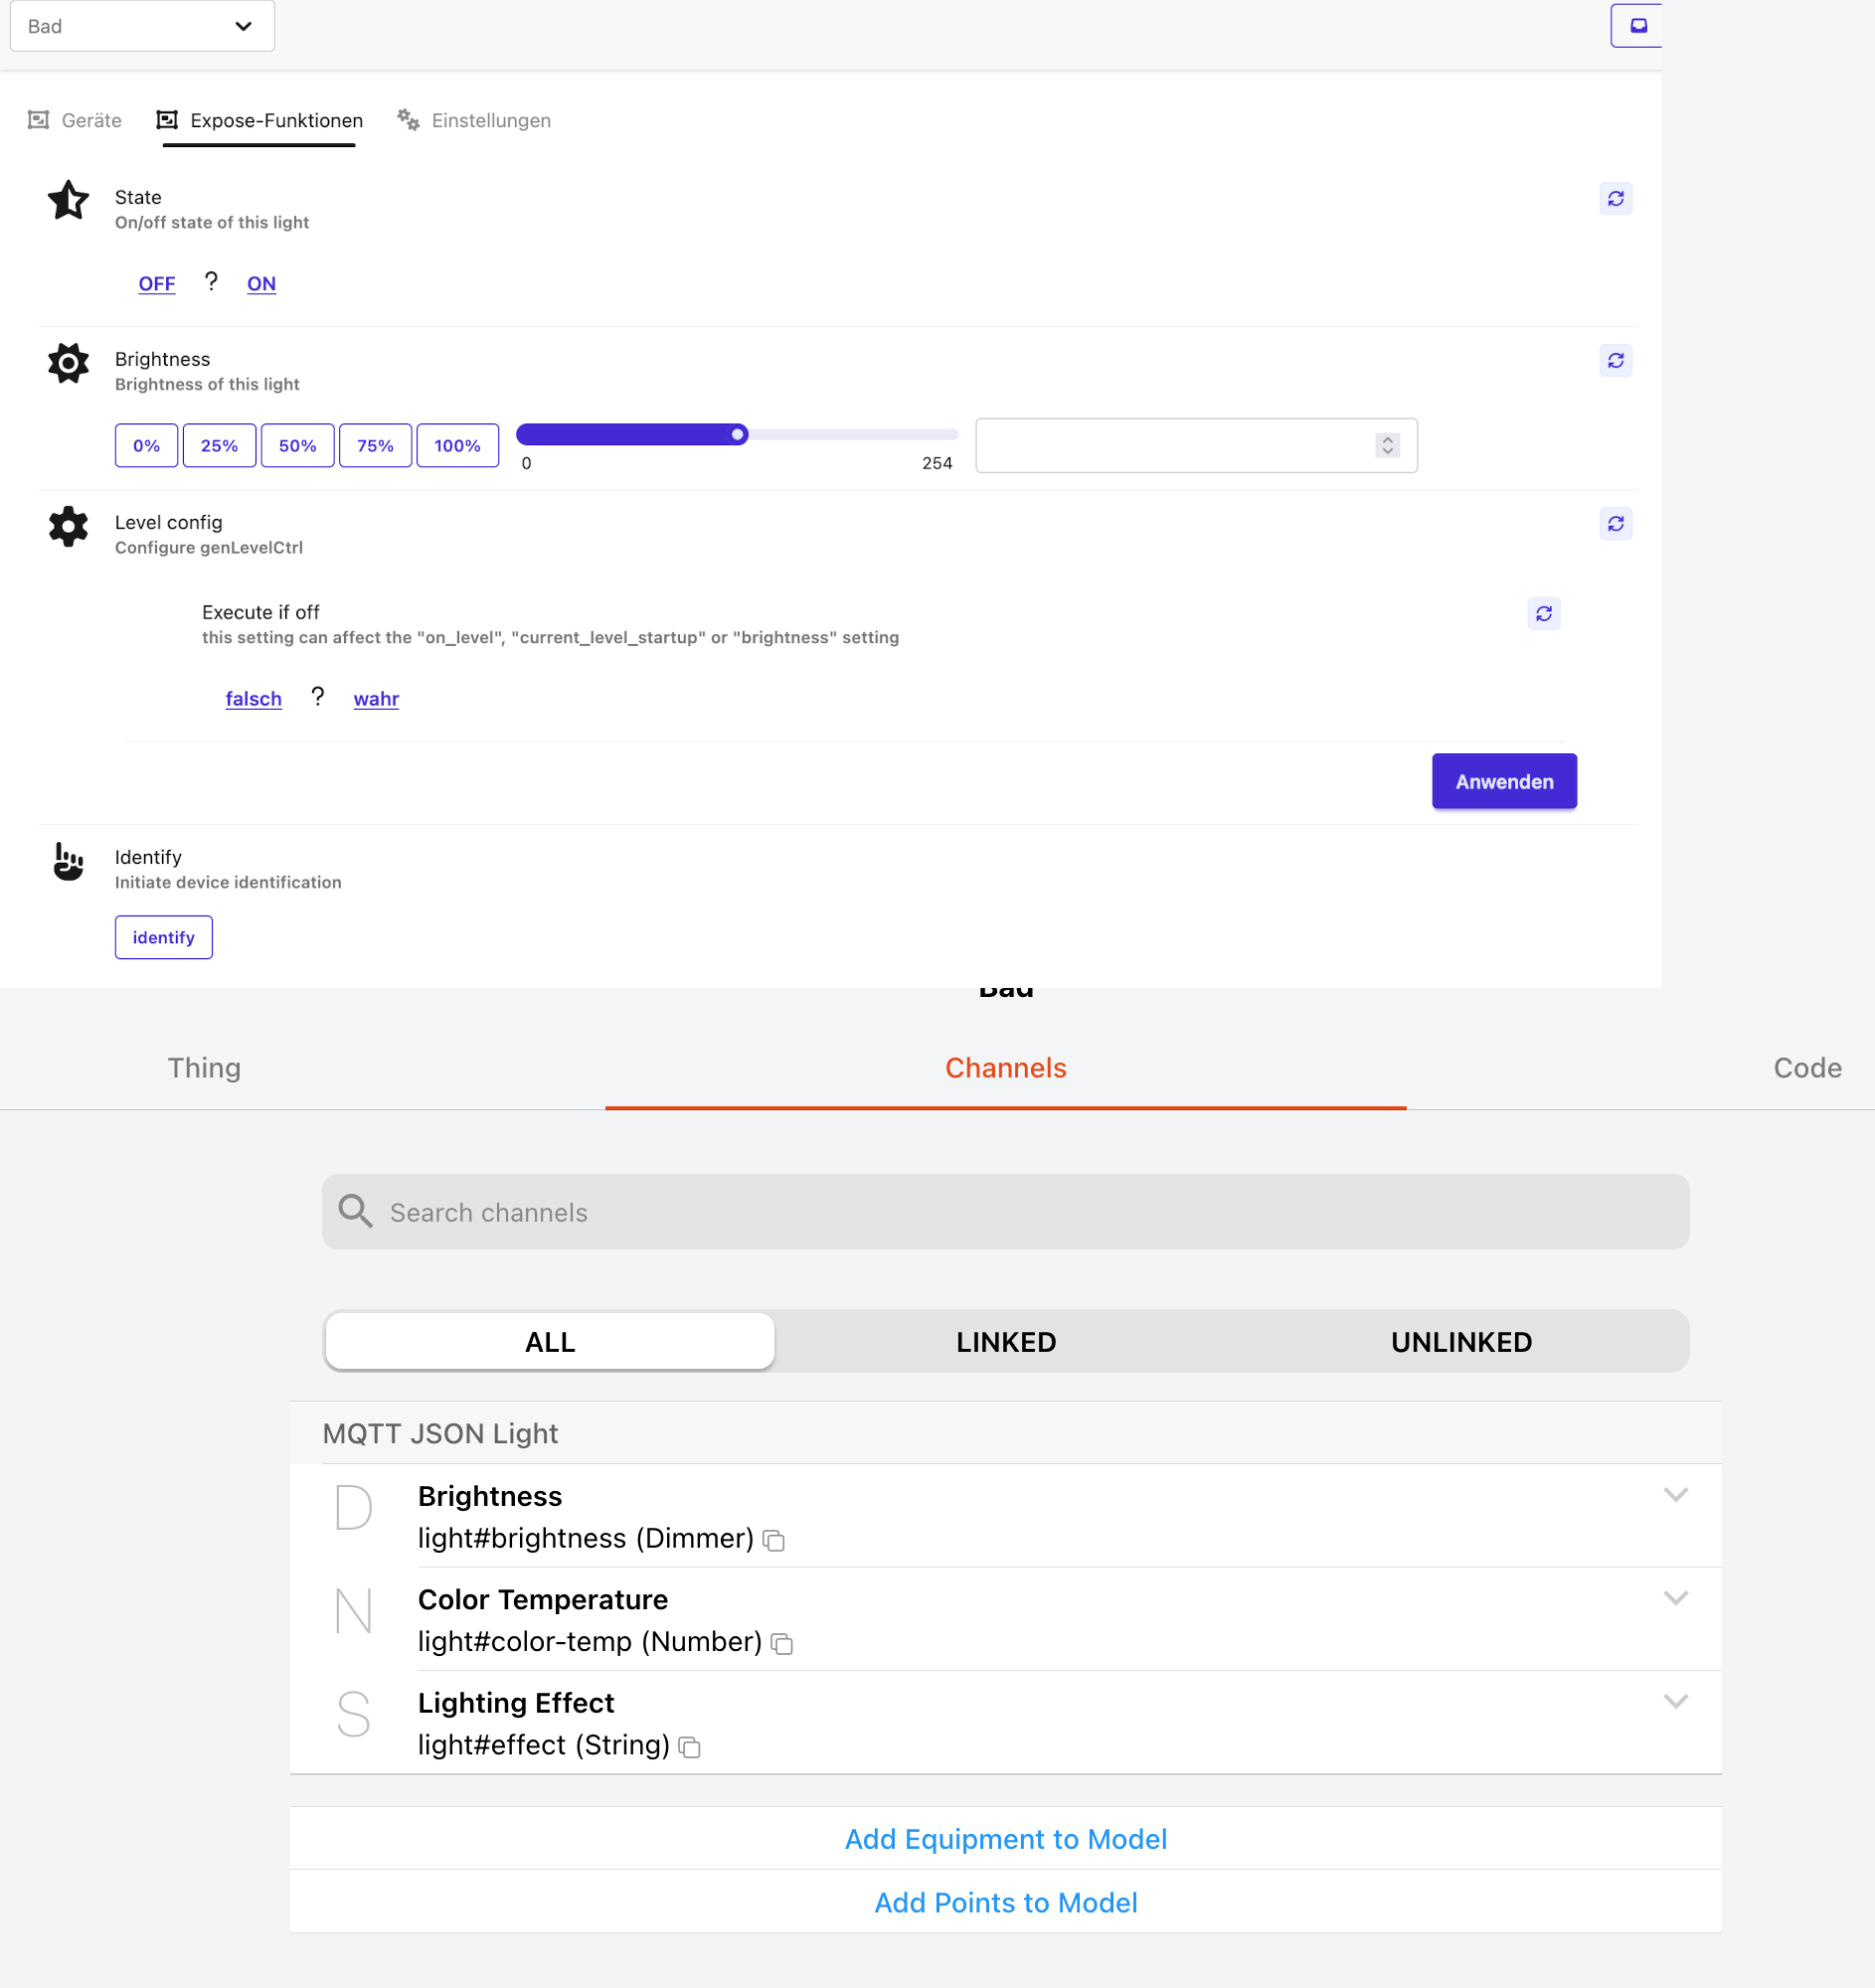The width and height of the screenshot is (1875, 1988).
Task: Copy the light#brightness channel ID
Action: 773,1541
